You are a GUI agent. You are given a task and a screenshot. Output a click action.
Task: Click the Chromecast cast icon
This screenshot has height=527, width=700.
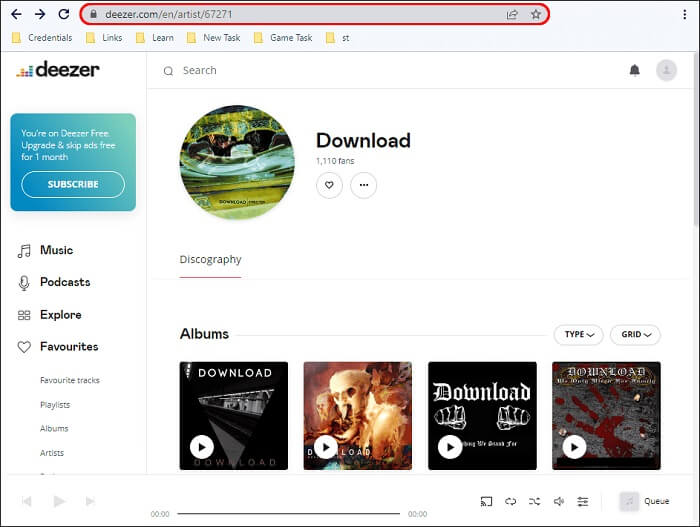point(487,500)
